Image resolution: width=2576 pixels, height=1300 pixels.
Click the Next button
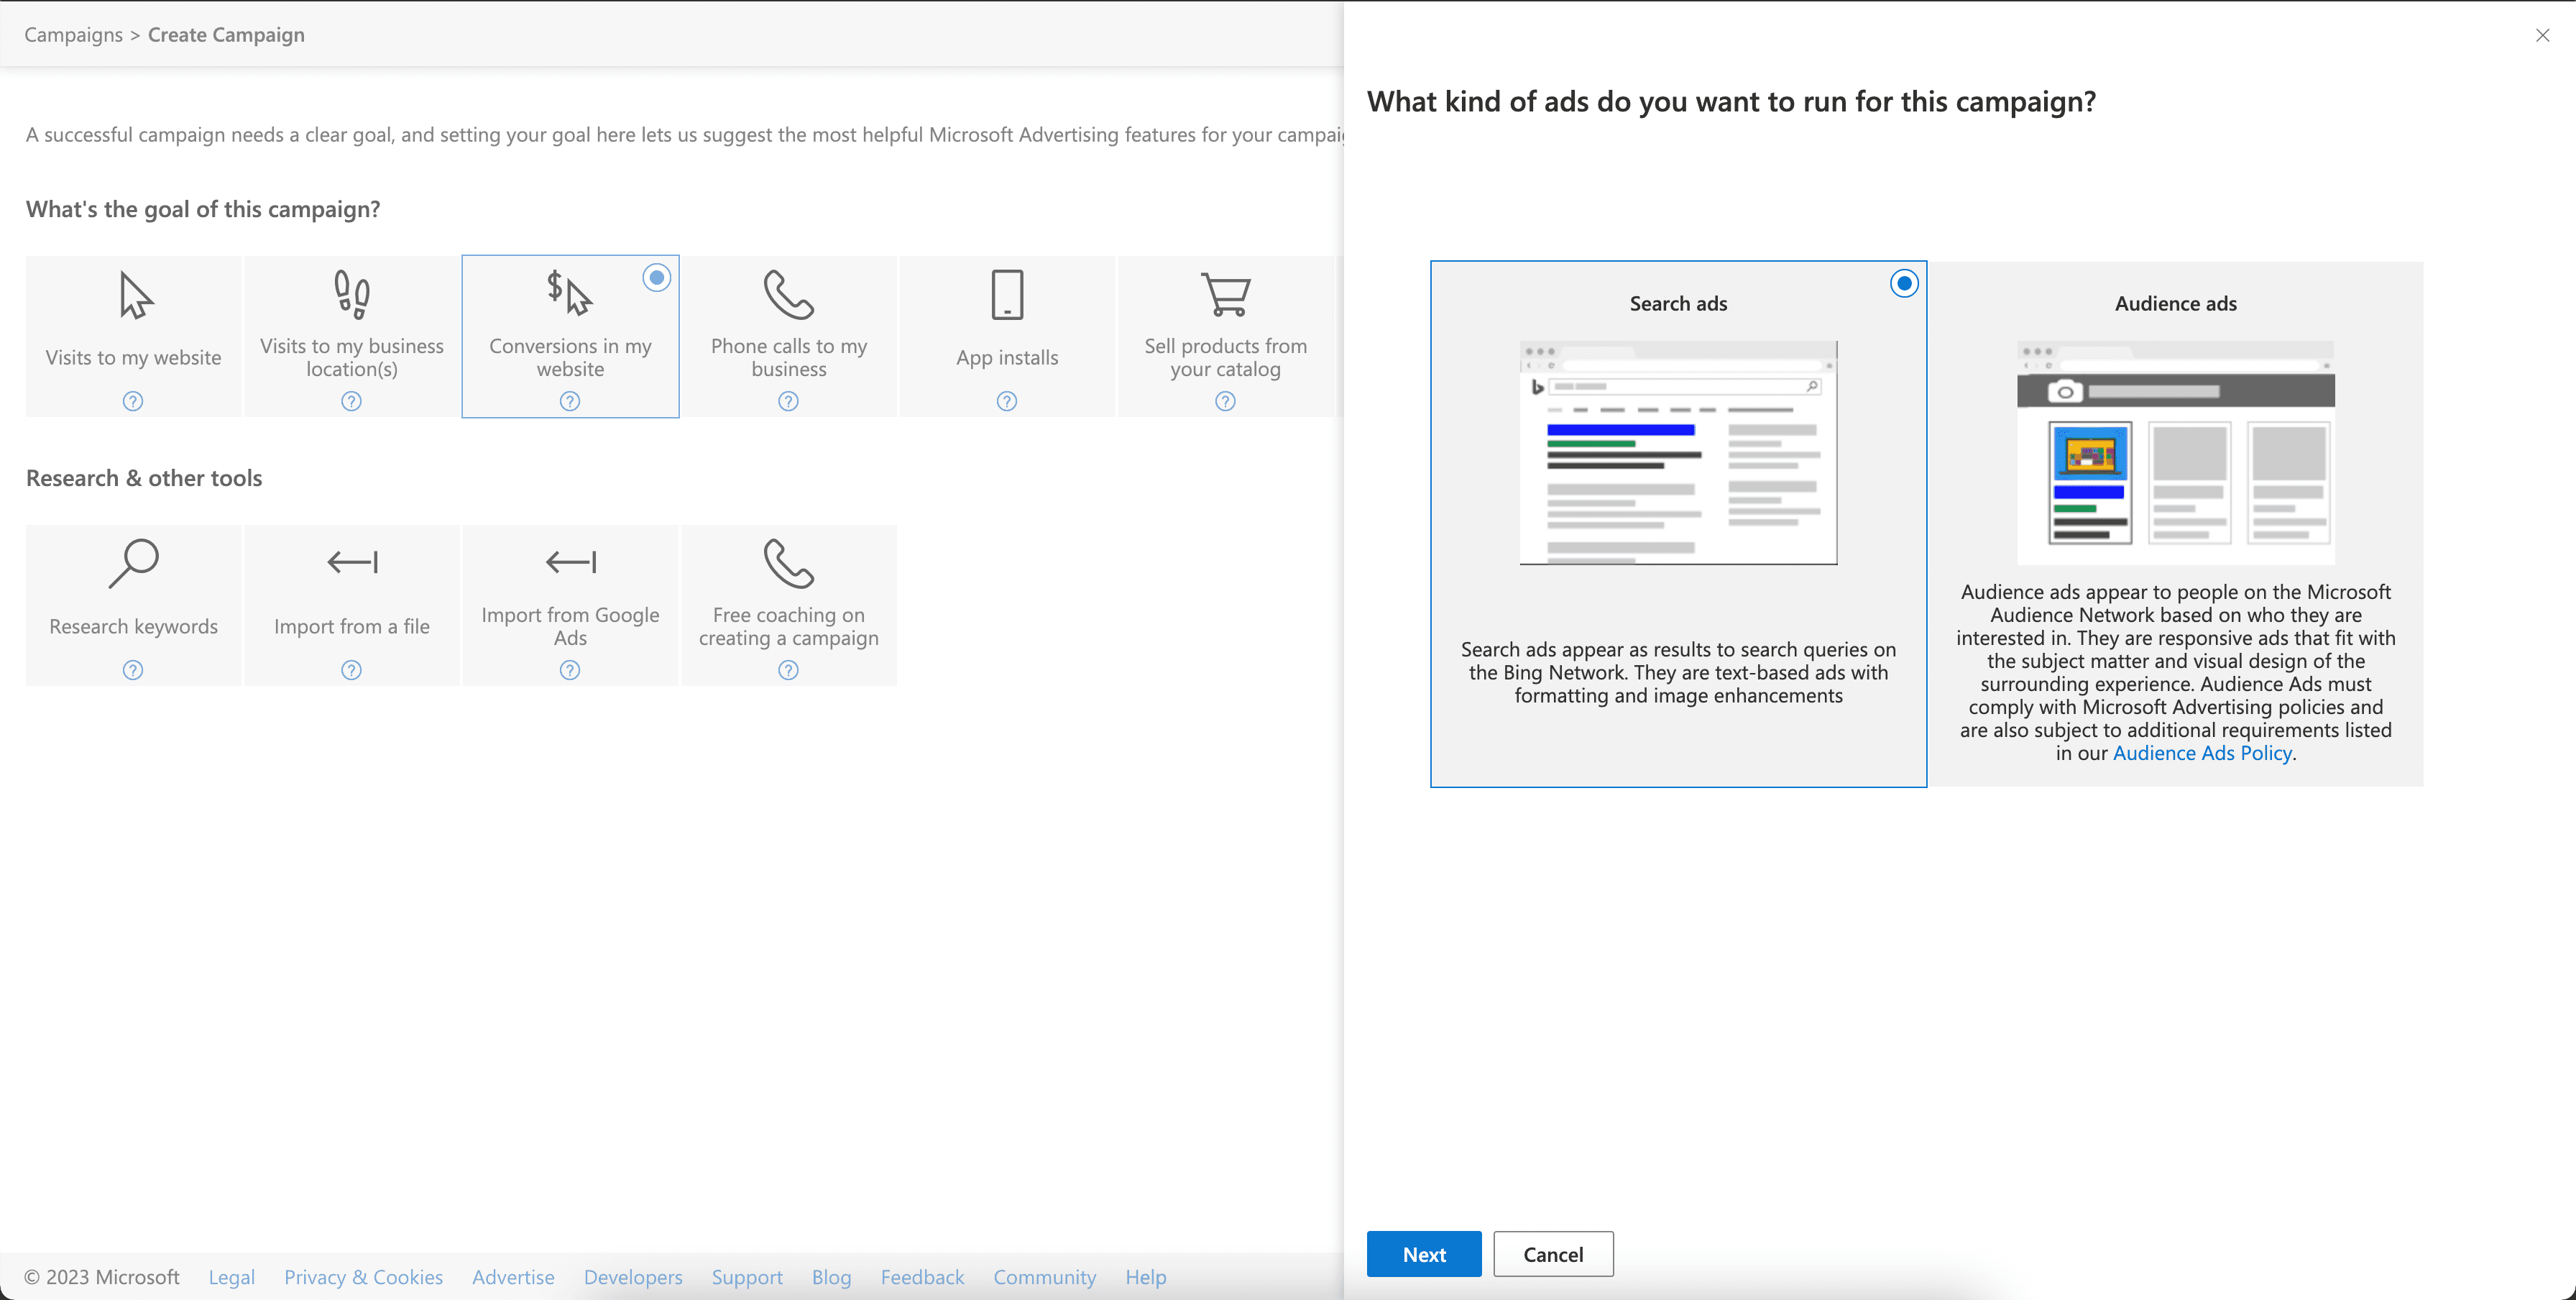[1424, 1254]
